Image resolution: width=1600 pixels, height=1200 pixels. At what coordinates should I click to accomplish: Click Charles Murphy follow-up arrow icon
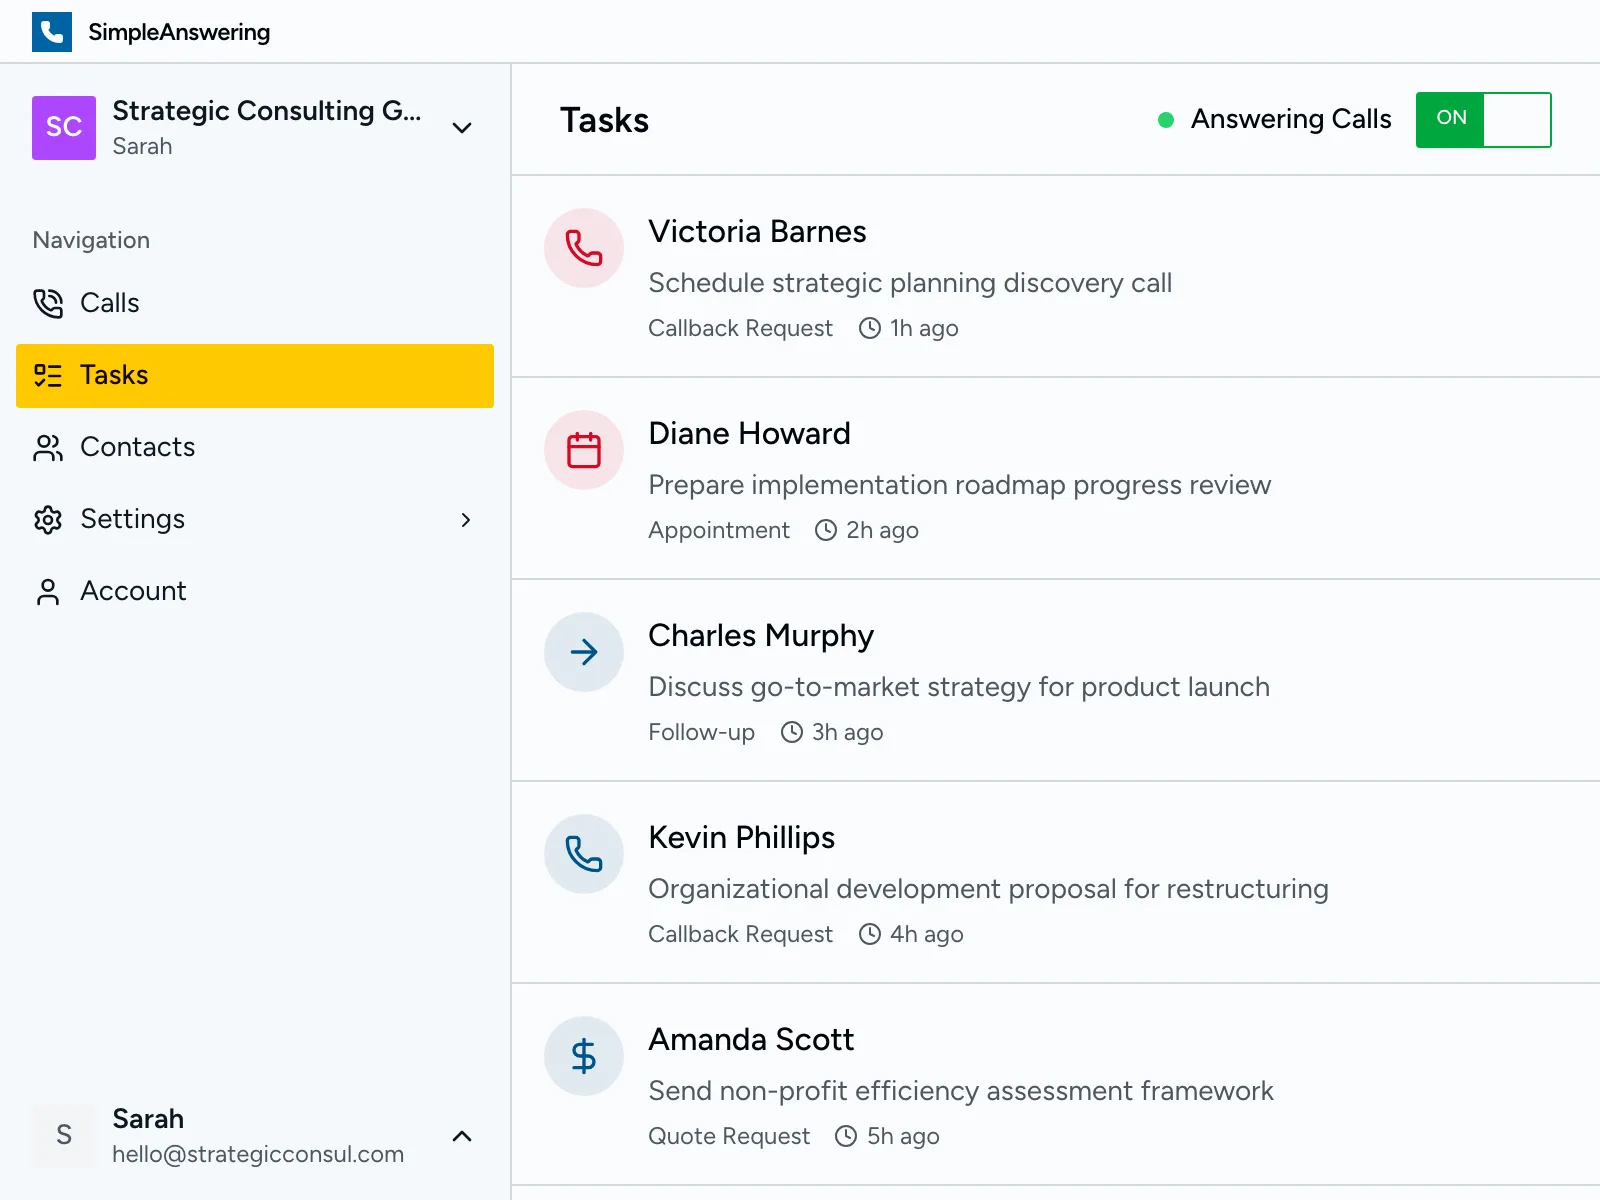[584, 652]
